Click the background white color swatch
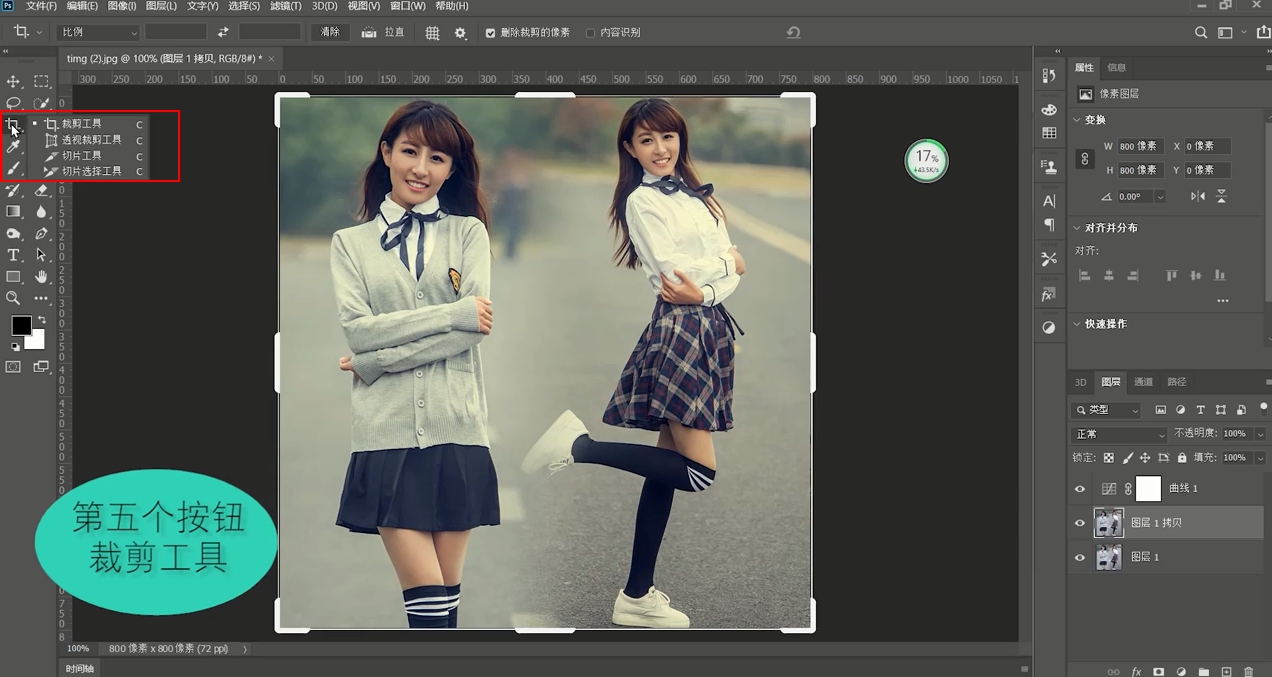The width and height of the screenshot is (1272, 677). point(37,342)
